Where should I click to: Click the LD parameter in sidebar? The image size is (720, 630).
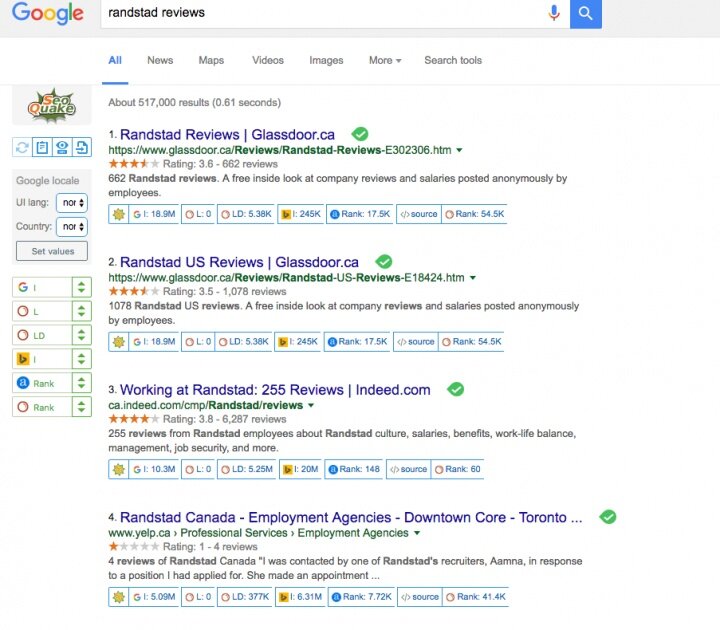[42, 335]
